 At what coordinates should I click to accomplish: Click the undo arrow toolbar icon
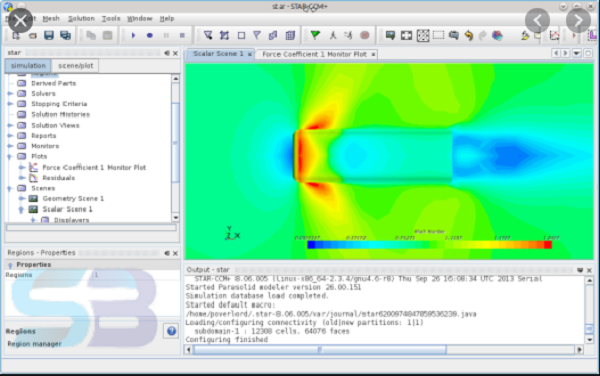coord(469,36)
